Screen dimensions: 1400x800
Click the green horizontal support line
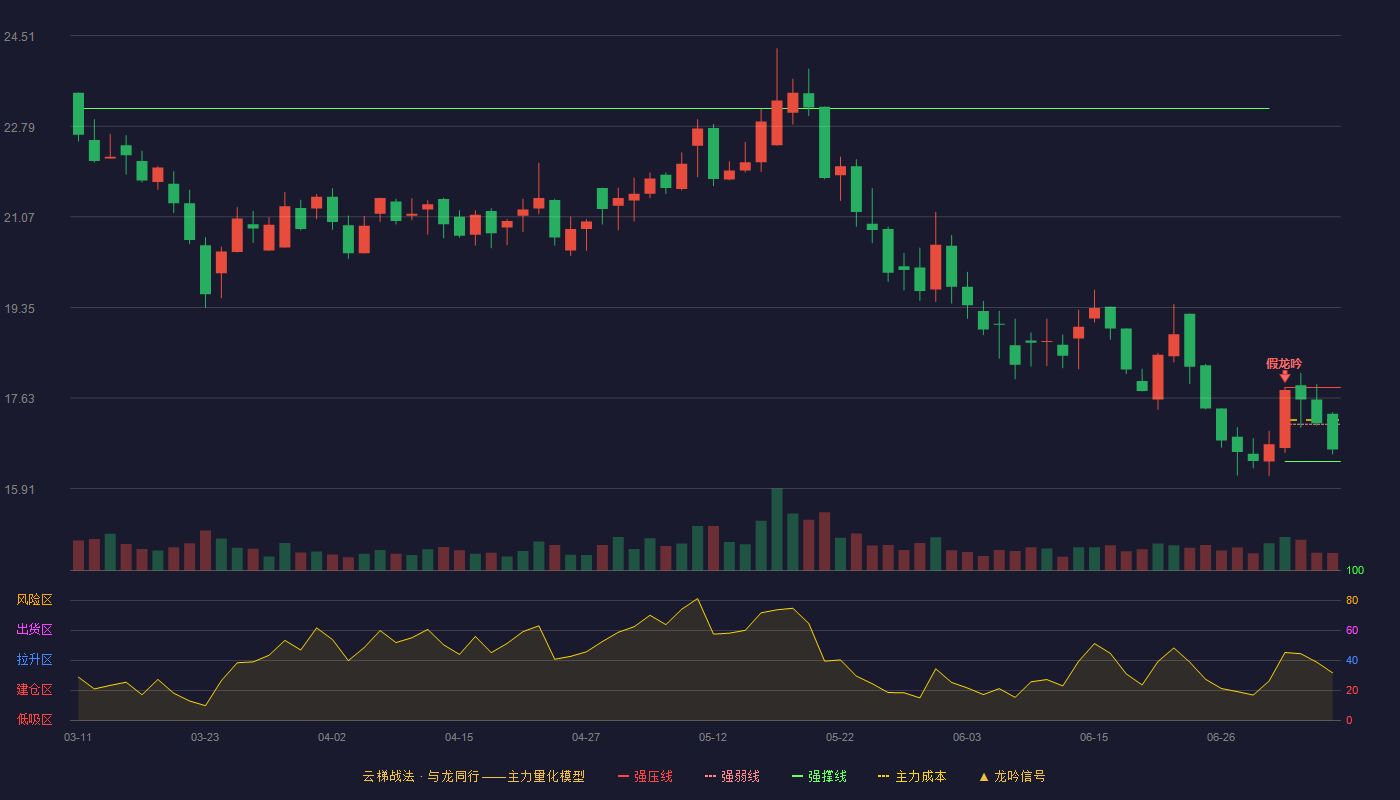[676, 108]
